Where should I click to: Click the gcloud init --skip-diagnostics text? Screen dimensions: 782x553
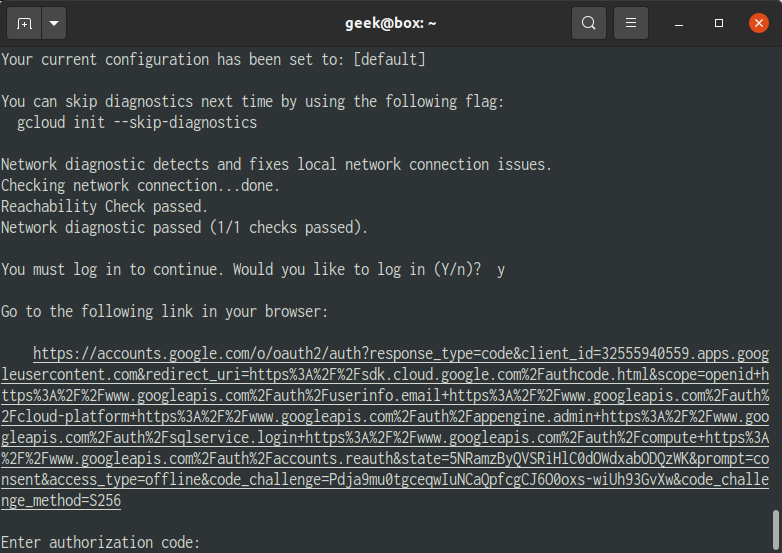137,123
